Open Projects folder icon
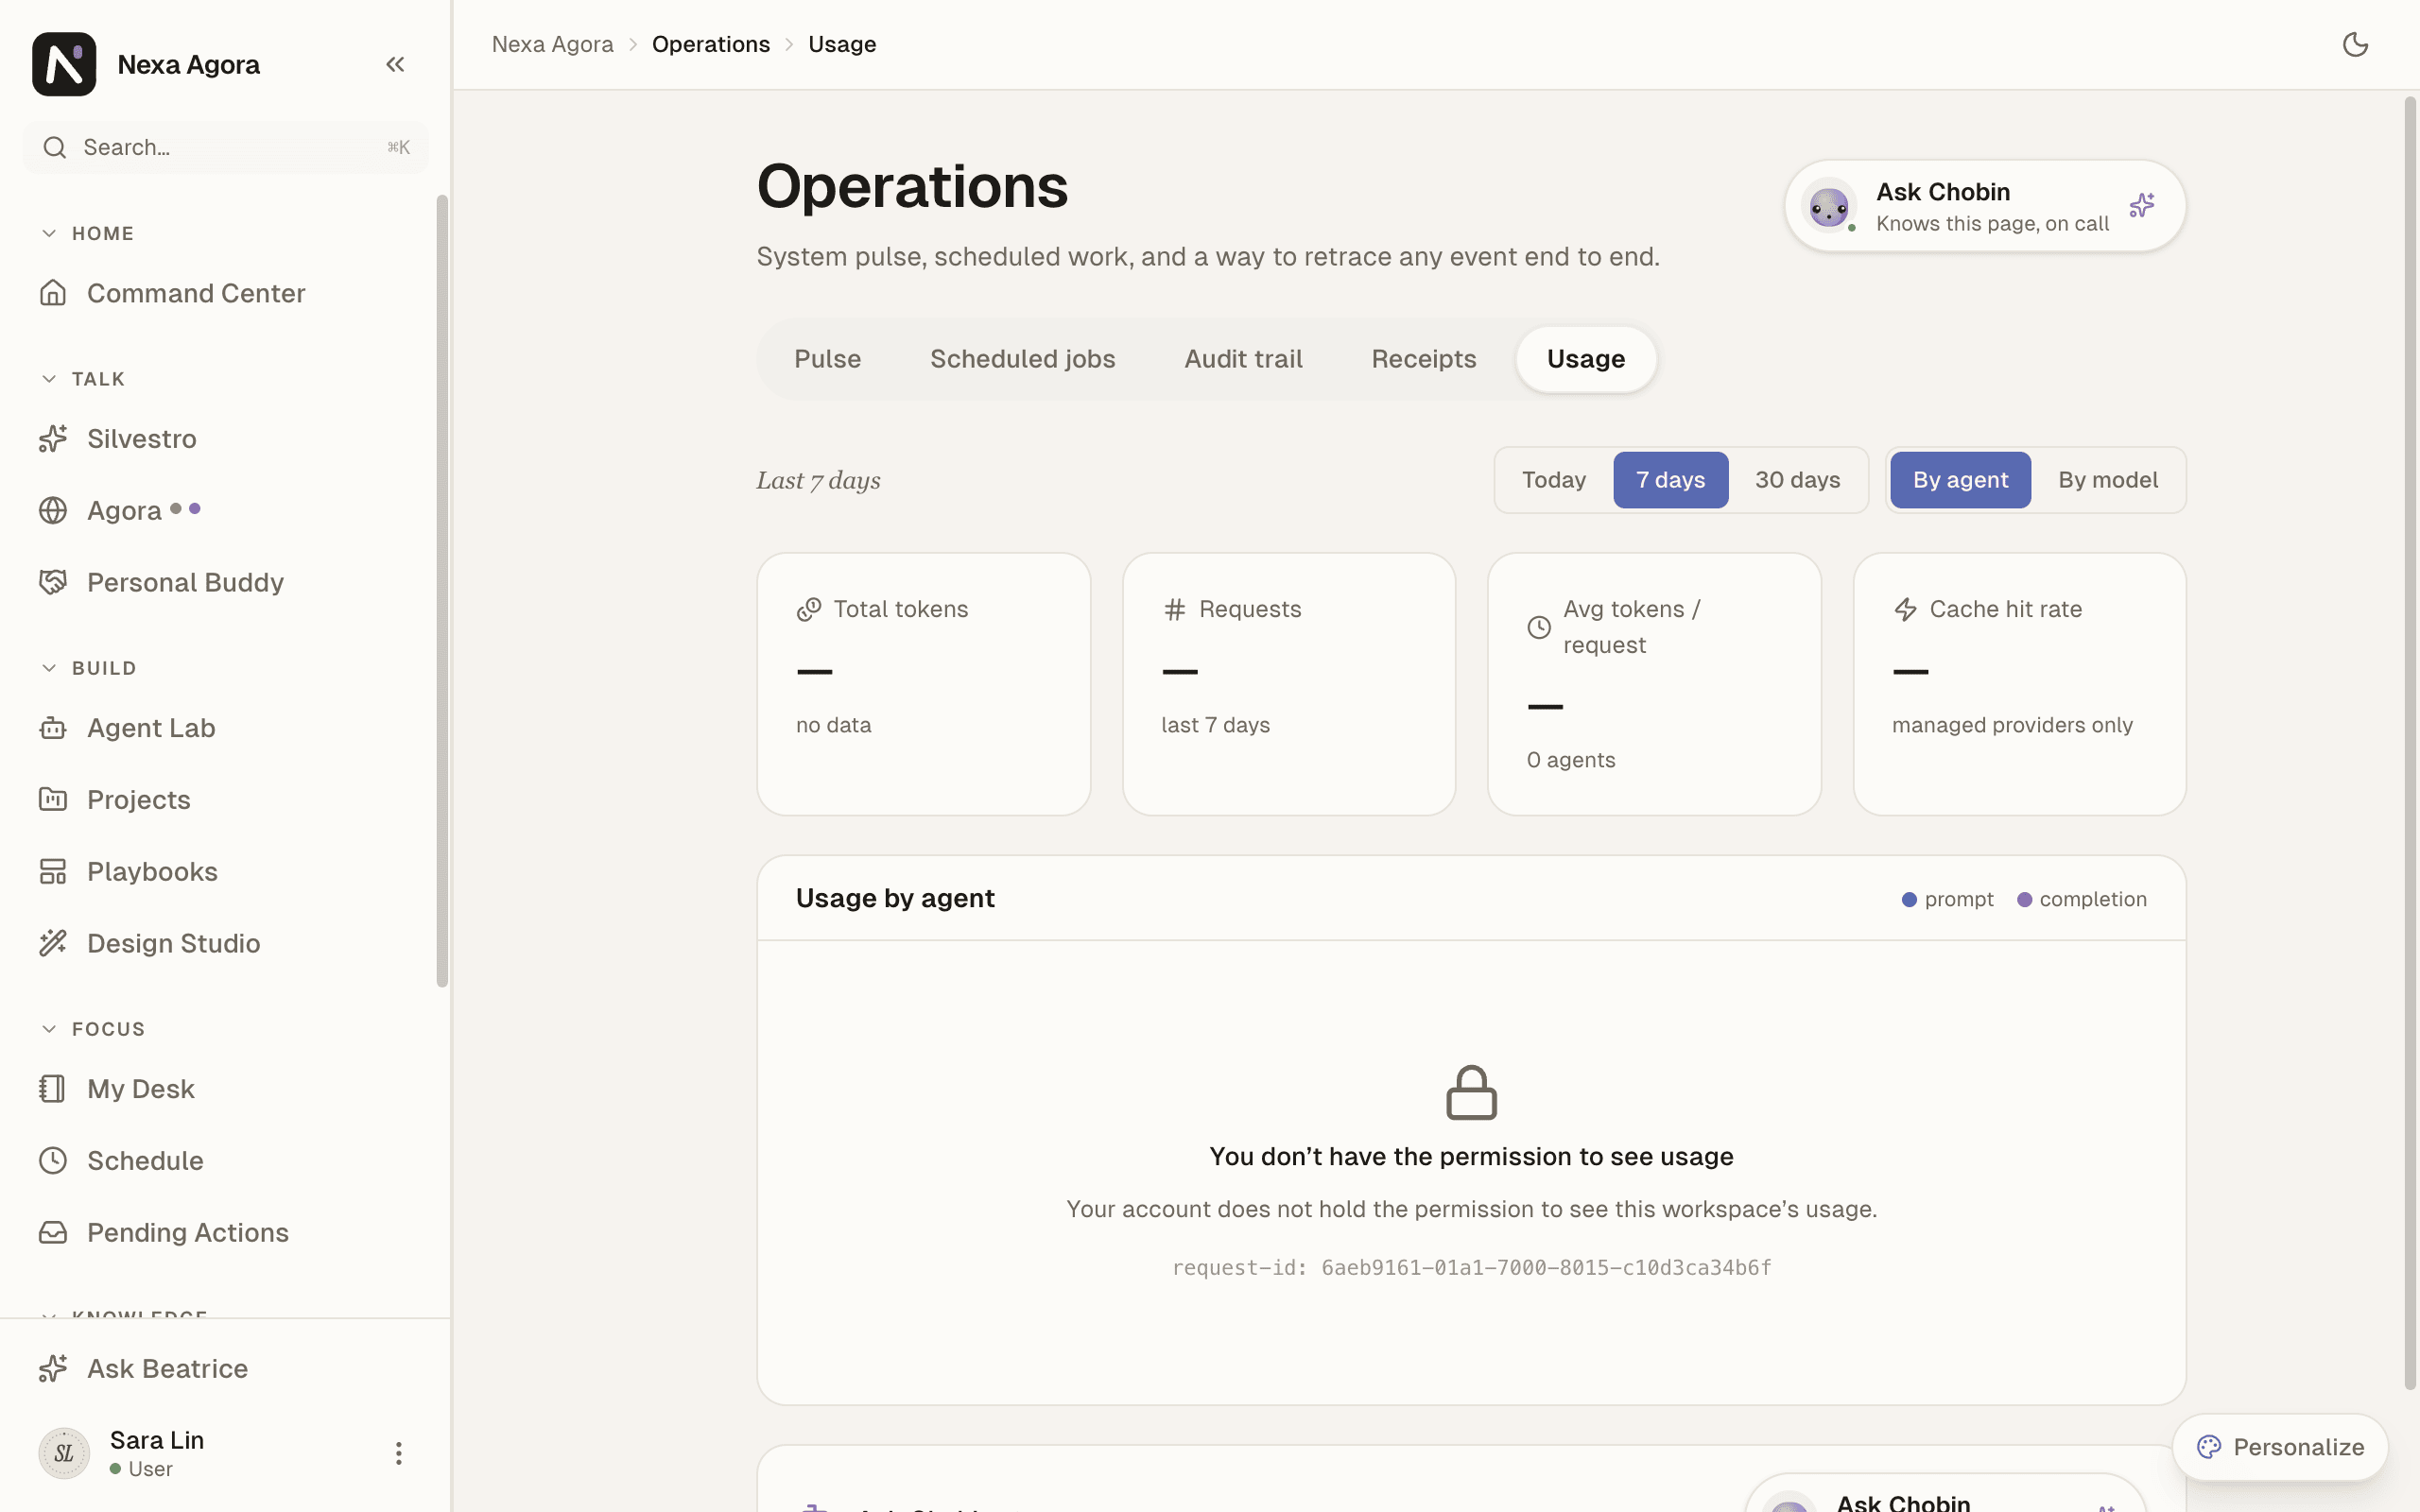 [53, 800]
